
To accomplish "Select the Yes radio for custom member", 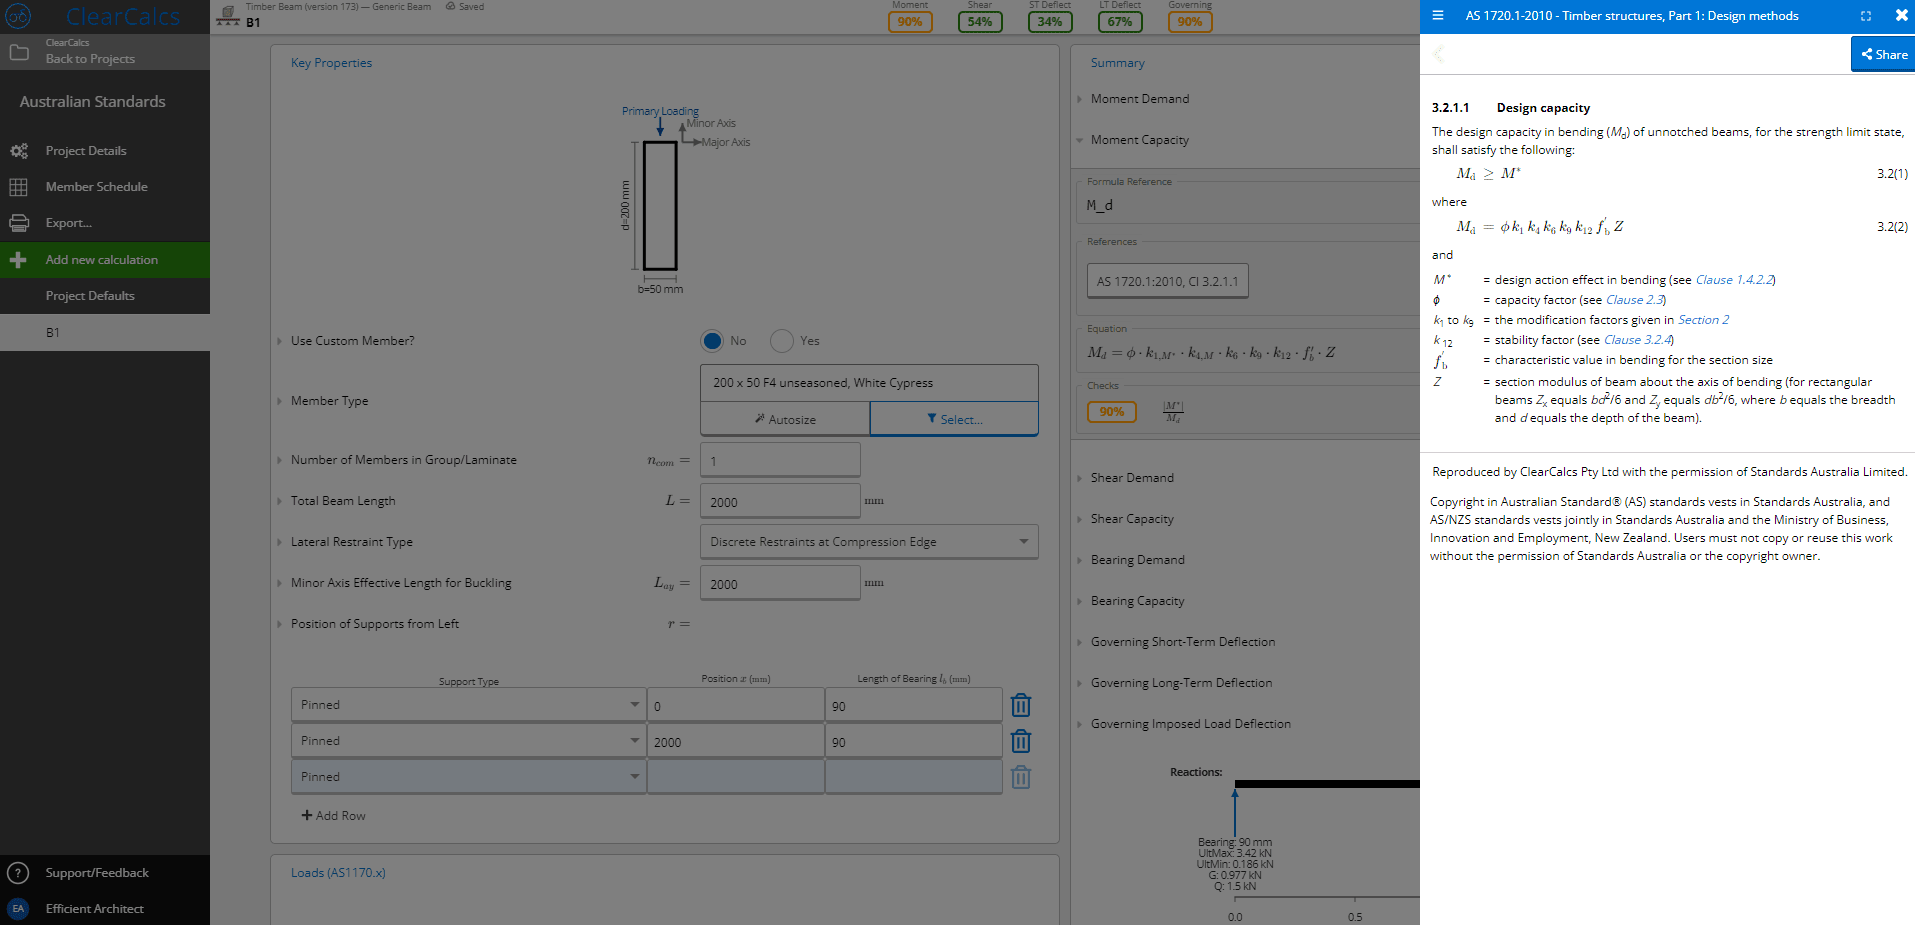I will (x=782, y=341).
